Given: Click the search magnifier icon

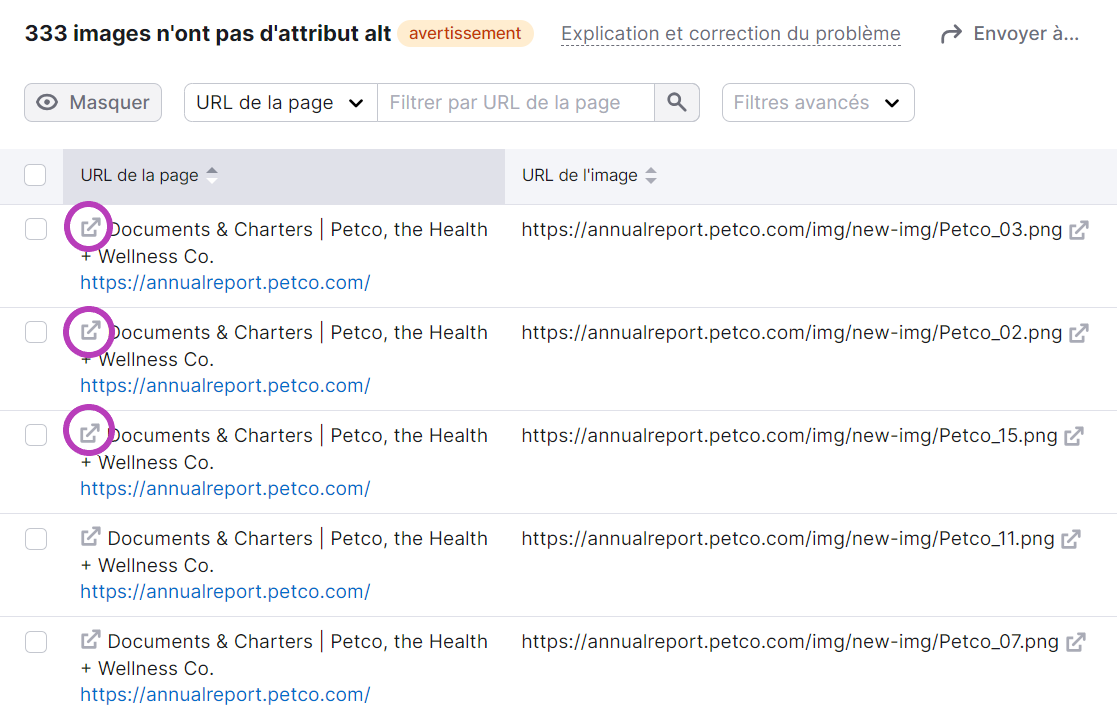Looking at the screenshot, I should pos(677,102).
